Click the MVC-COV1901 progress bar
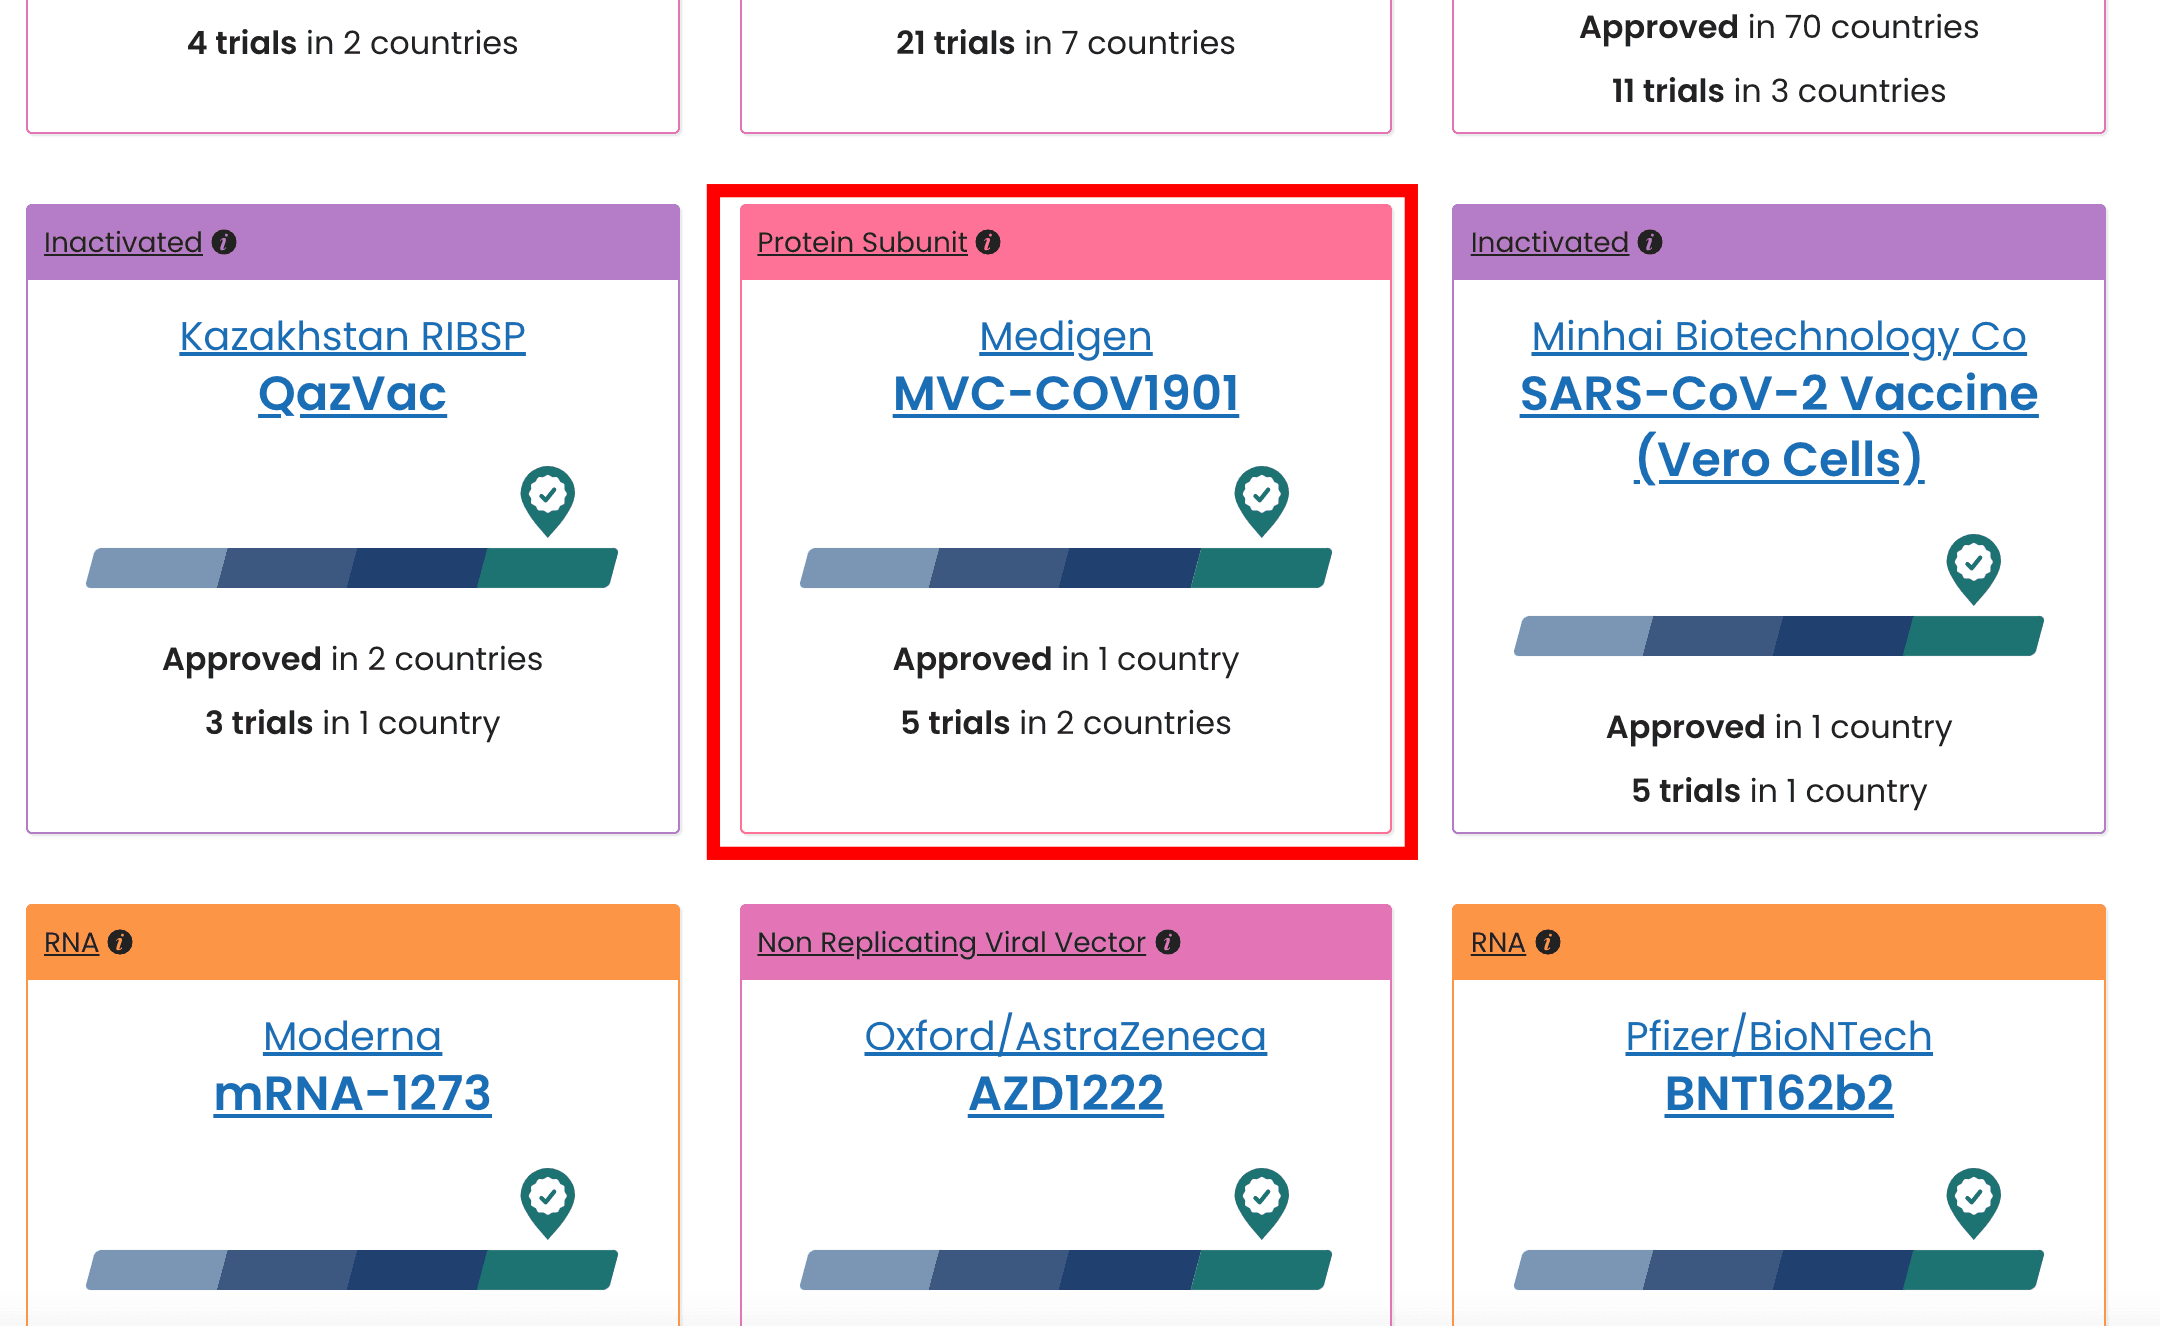The image size is (2160, 1326). (1066, 568)
